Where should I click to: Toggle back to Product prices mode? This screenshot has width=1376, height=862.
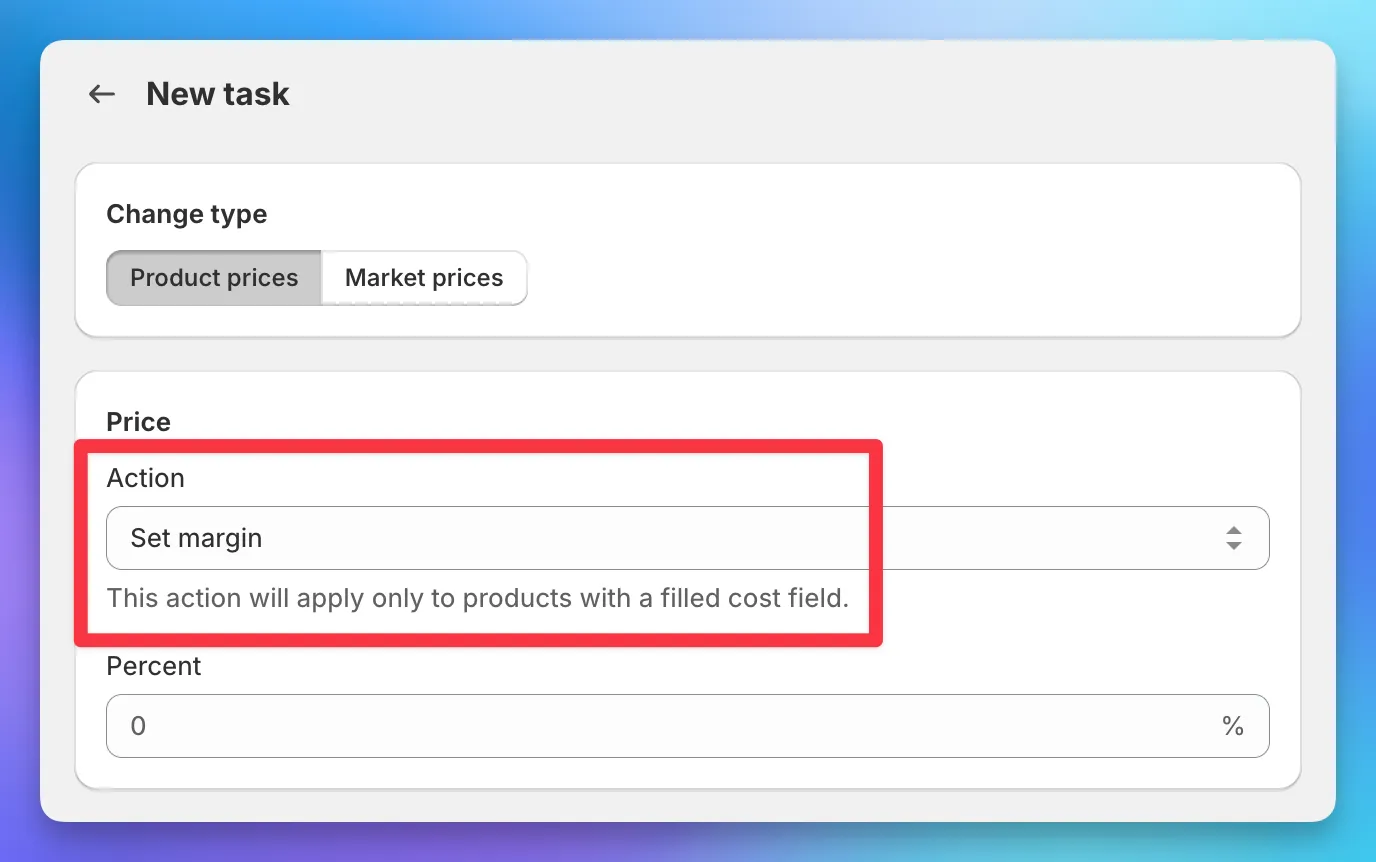coord(213,277)
